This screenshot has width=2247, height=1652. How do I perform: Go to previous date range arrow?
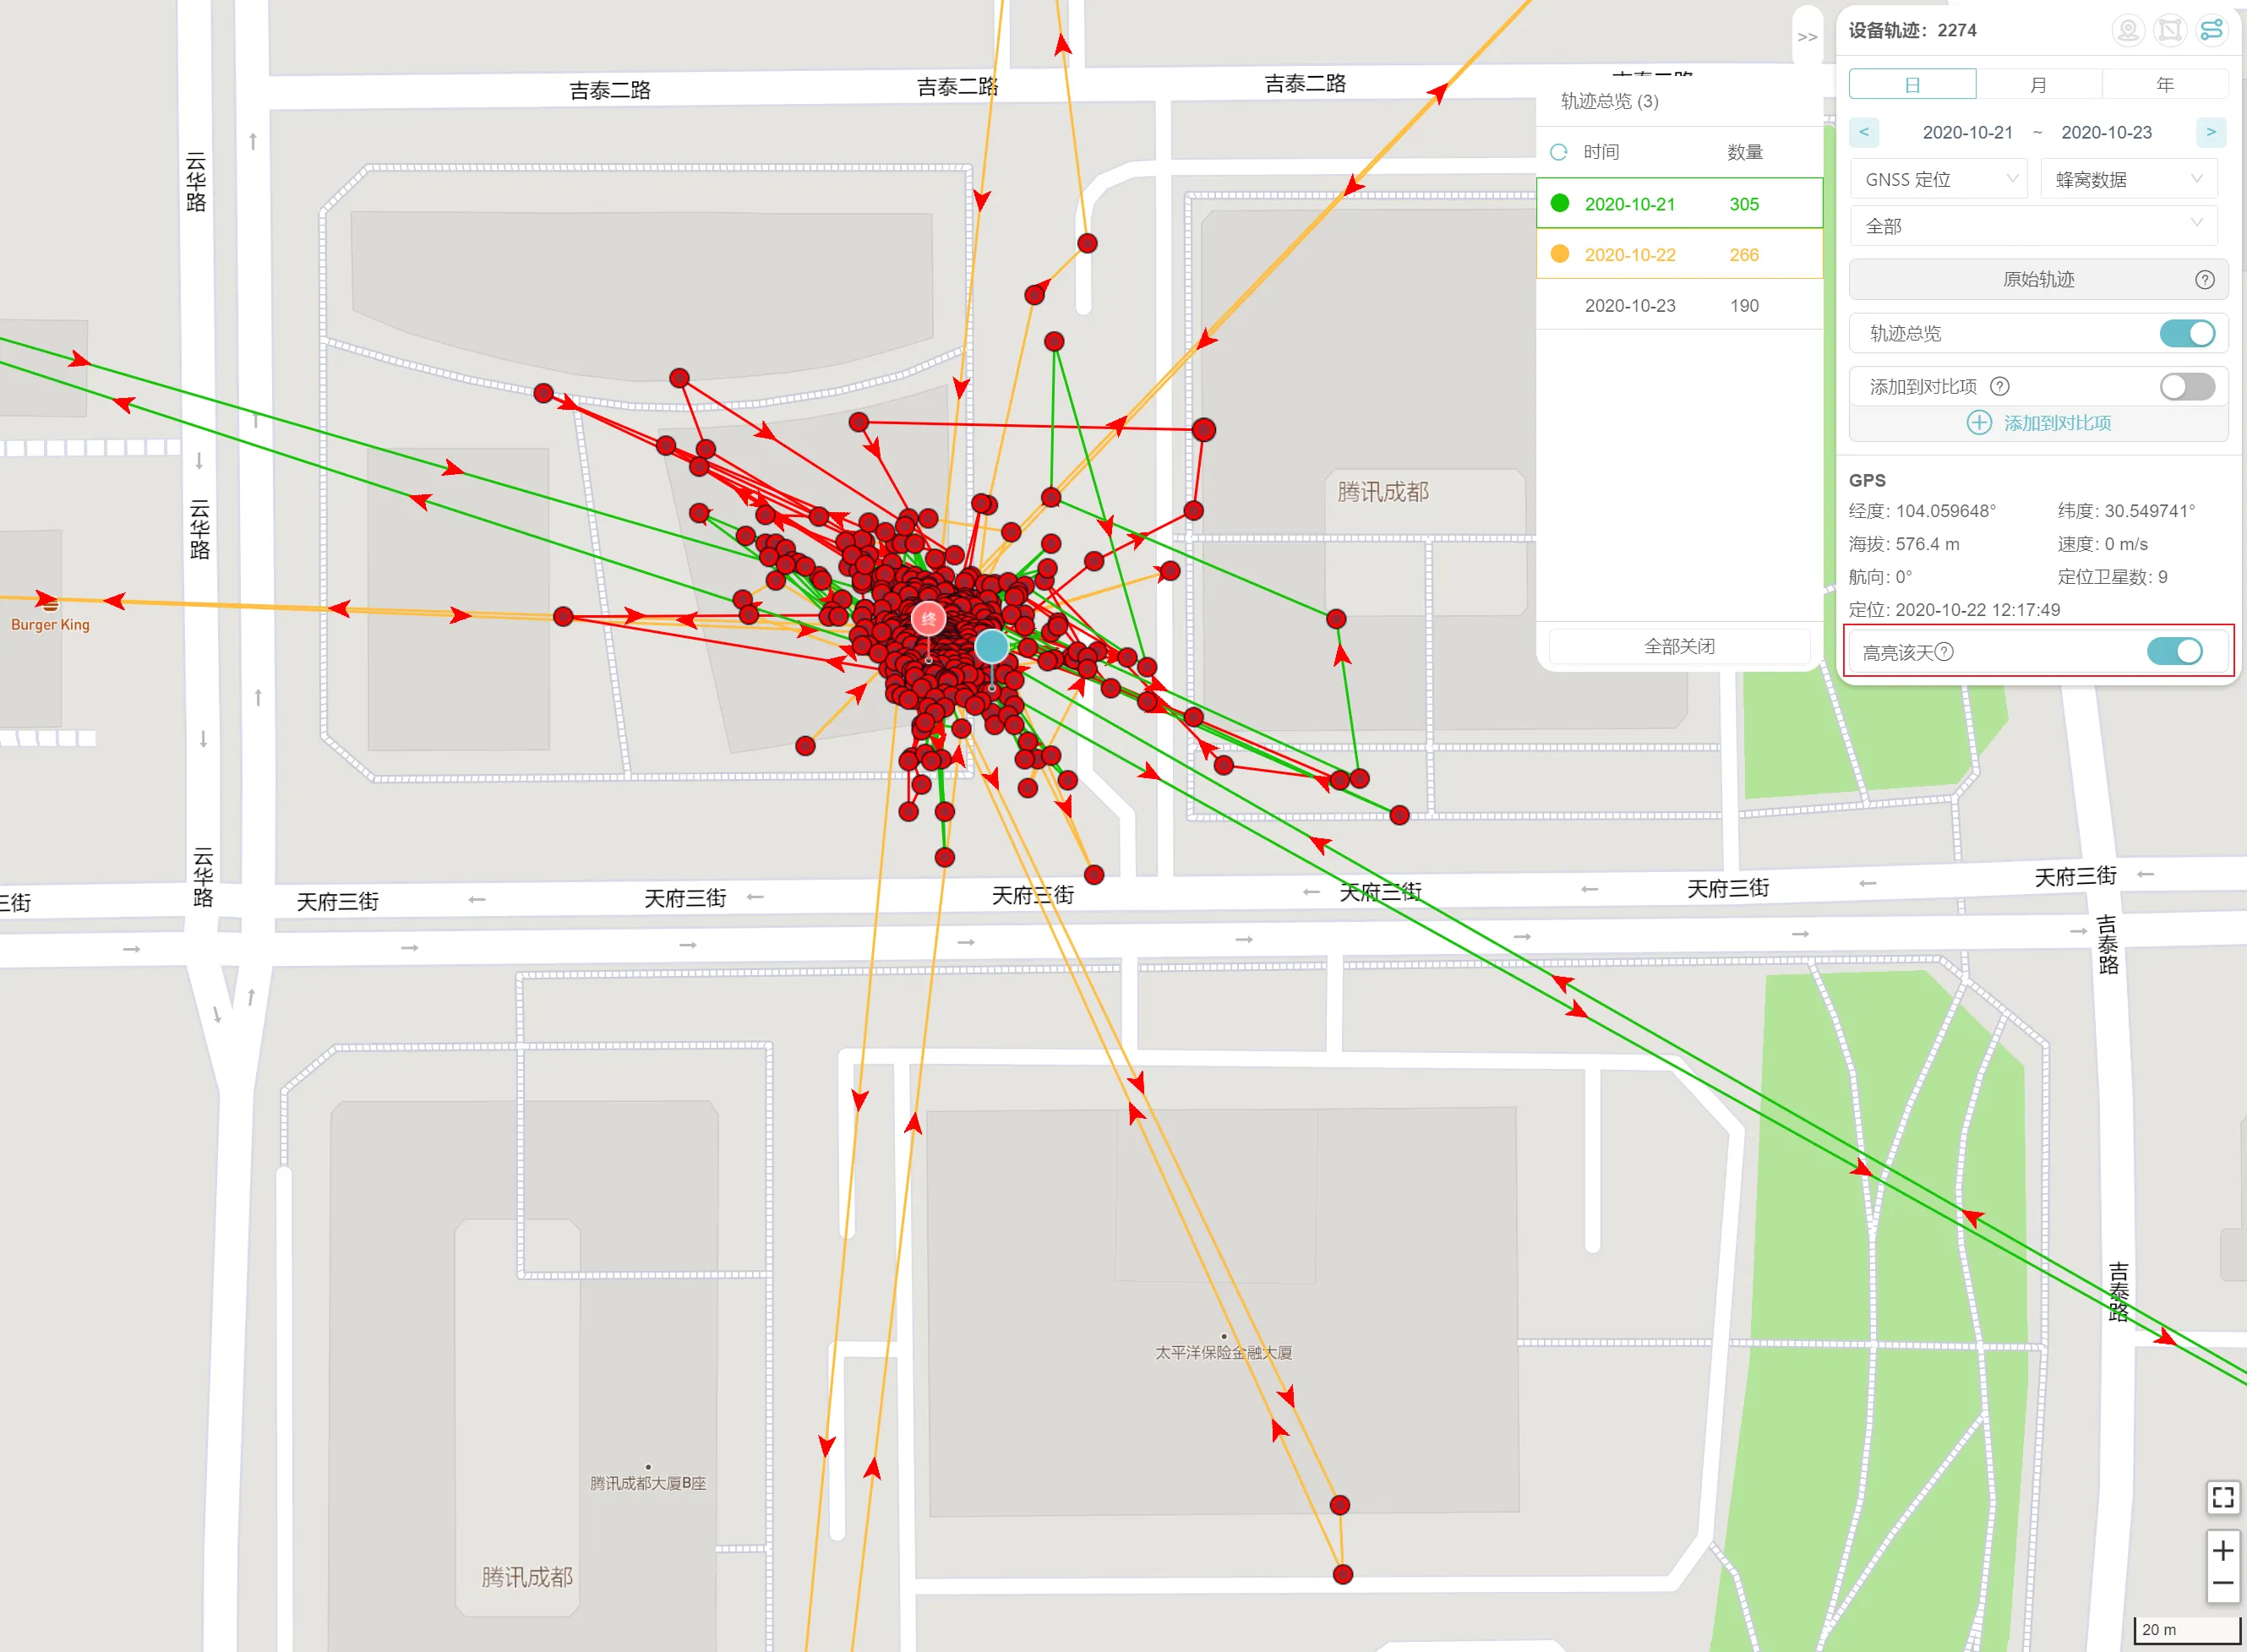click(1864, 132)
